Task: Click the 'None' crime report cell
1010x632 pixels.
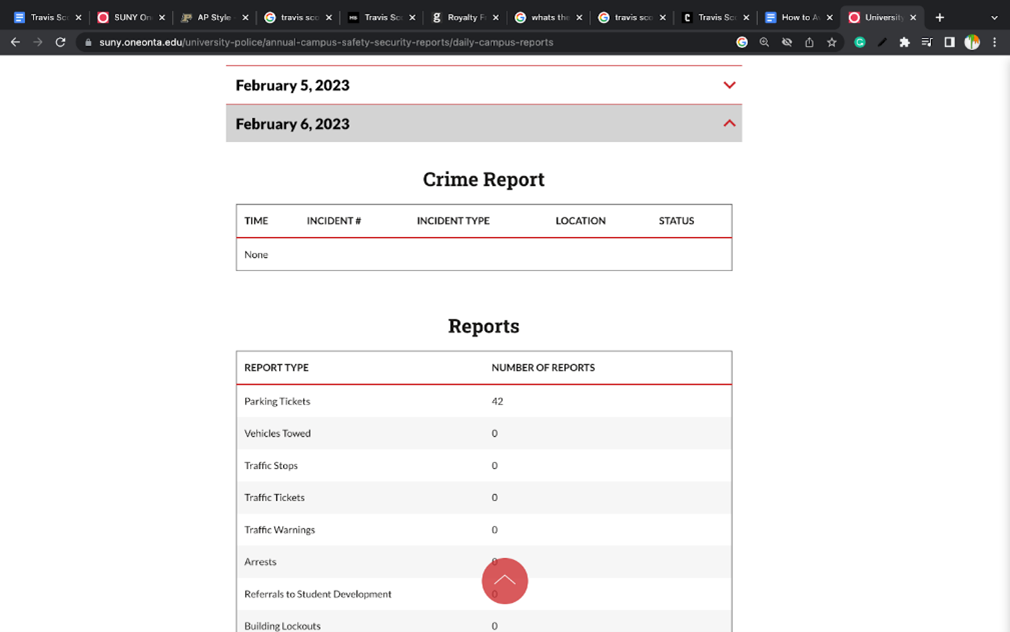Action: (x=256, y=254)
